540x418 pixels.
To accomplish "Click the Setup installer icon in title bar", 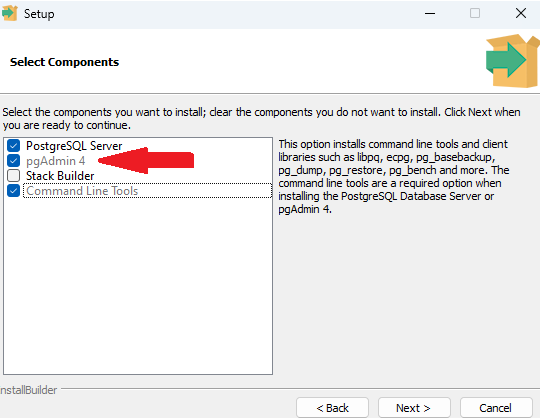I will (9, 13).
